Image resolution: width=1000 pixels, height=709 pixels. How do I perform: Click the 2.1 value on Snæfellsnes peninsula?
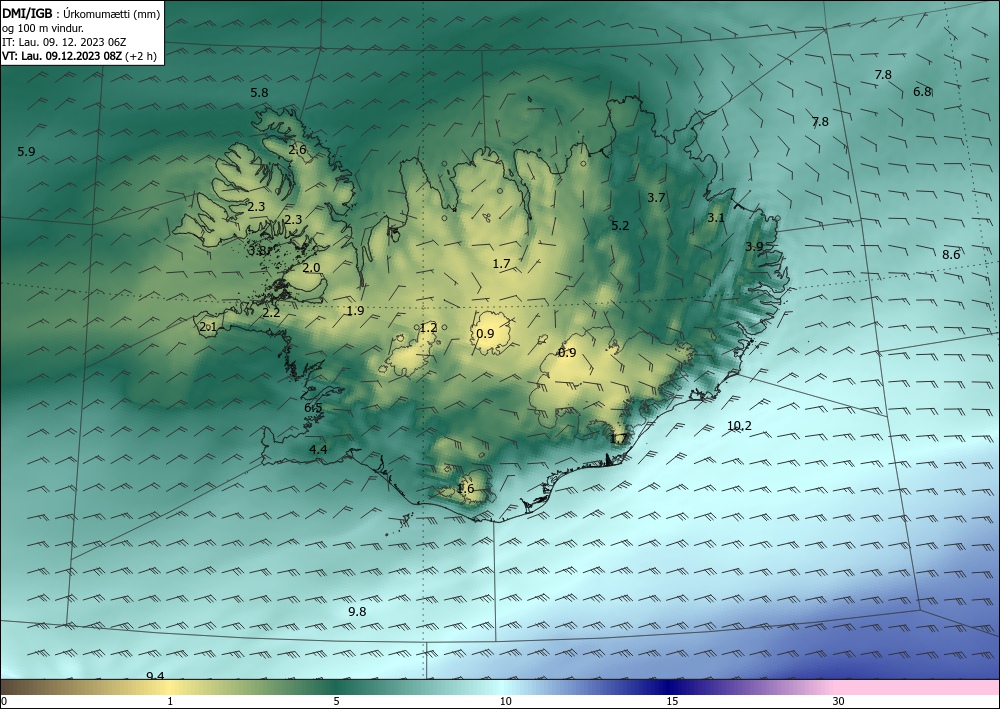coord(209,327)
